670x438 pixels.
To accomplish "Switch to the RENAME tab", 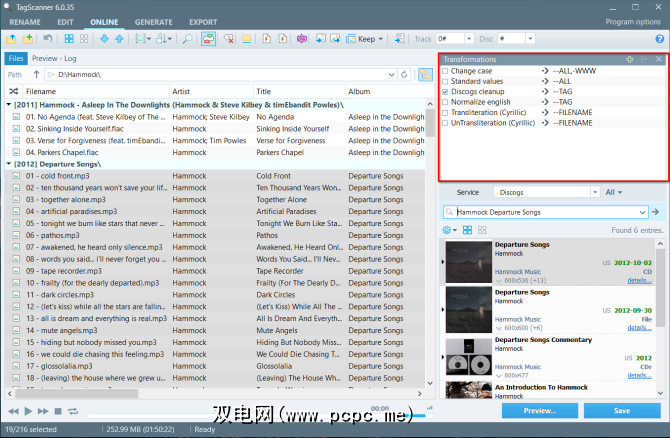I will tap(25, 22).
